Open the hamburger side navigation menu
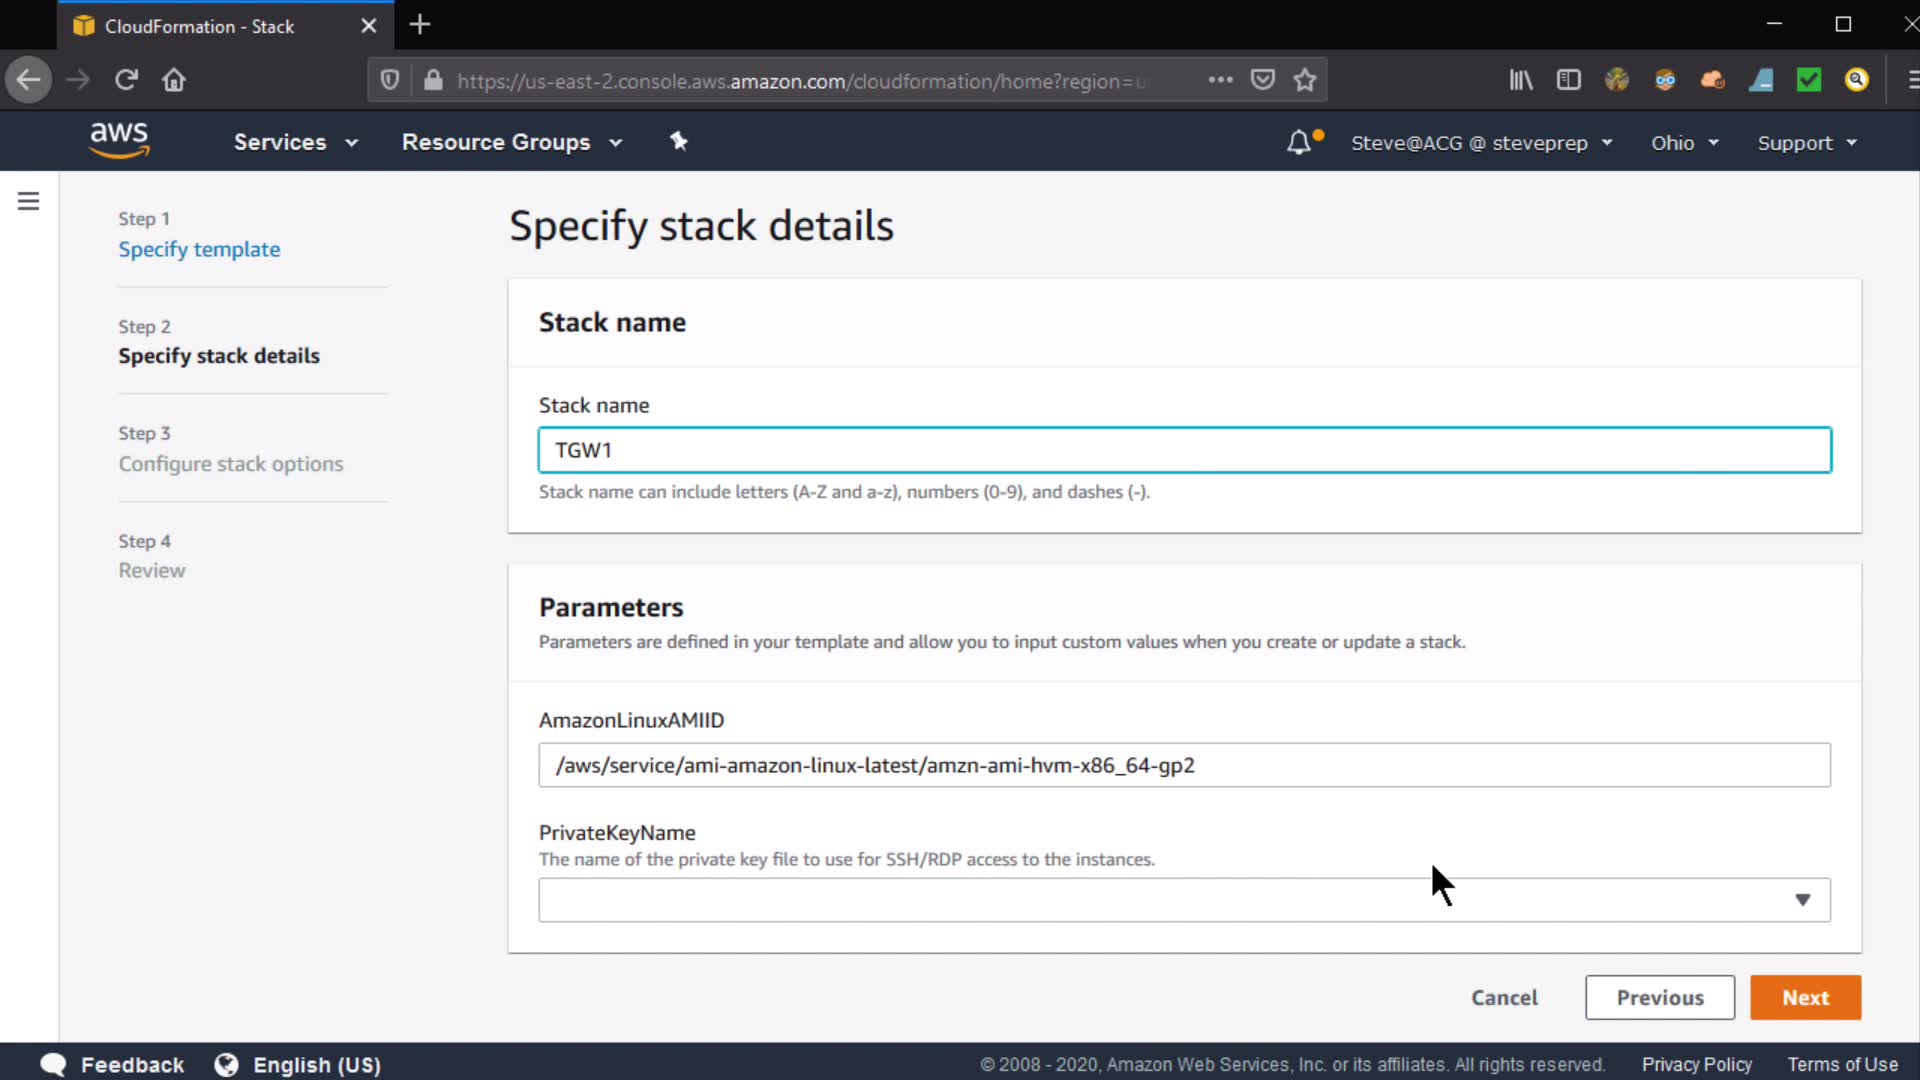 tap(29, 201)
